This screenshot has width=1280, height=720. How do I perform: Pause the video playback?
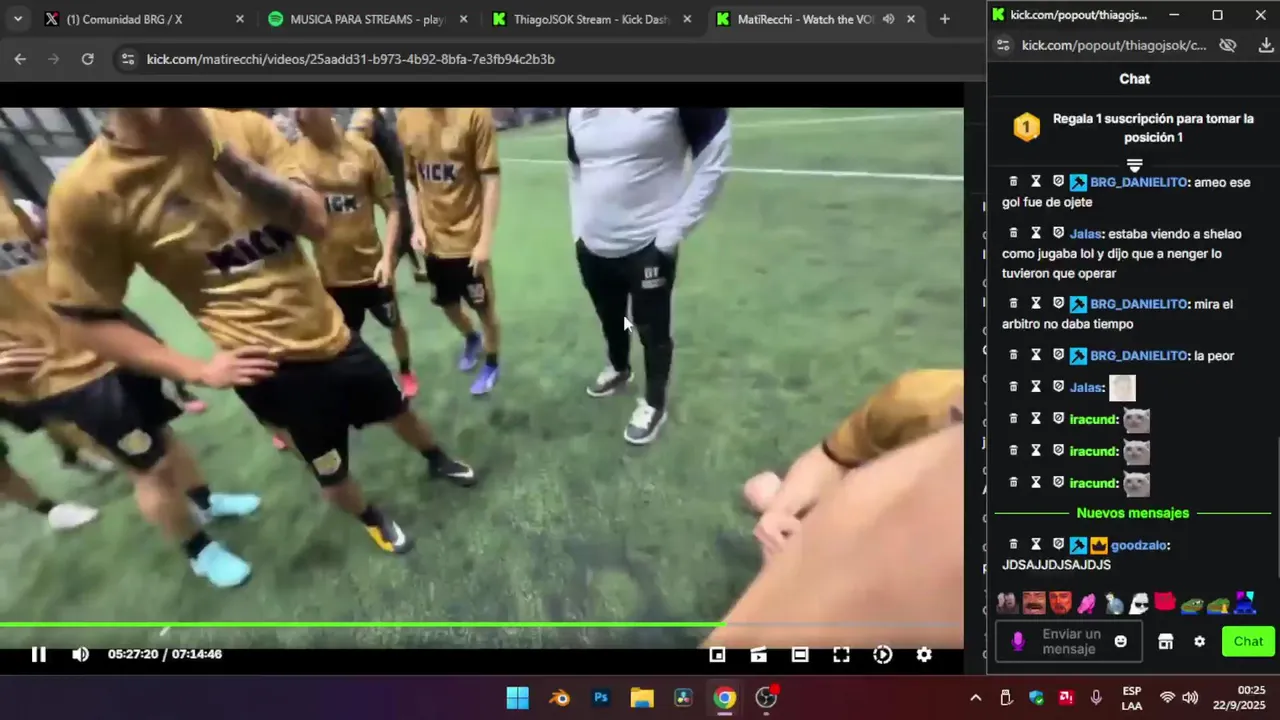pyautogui.click(x=38, y=654)
